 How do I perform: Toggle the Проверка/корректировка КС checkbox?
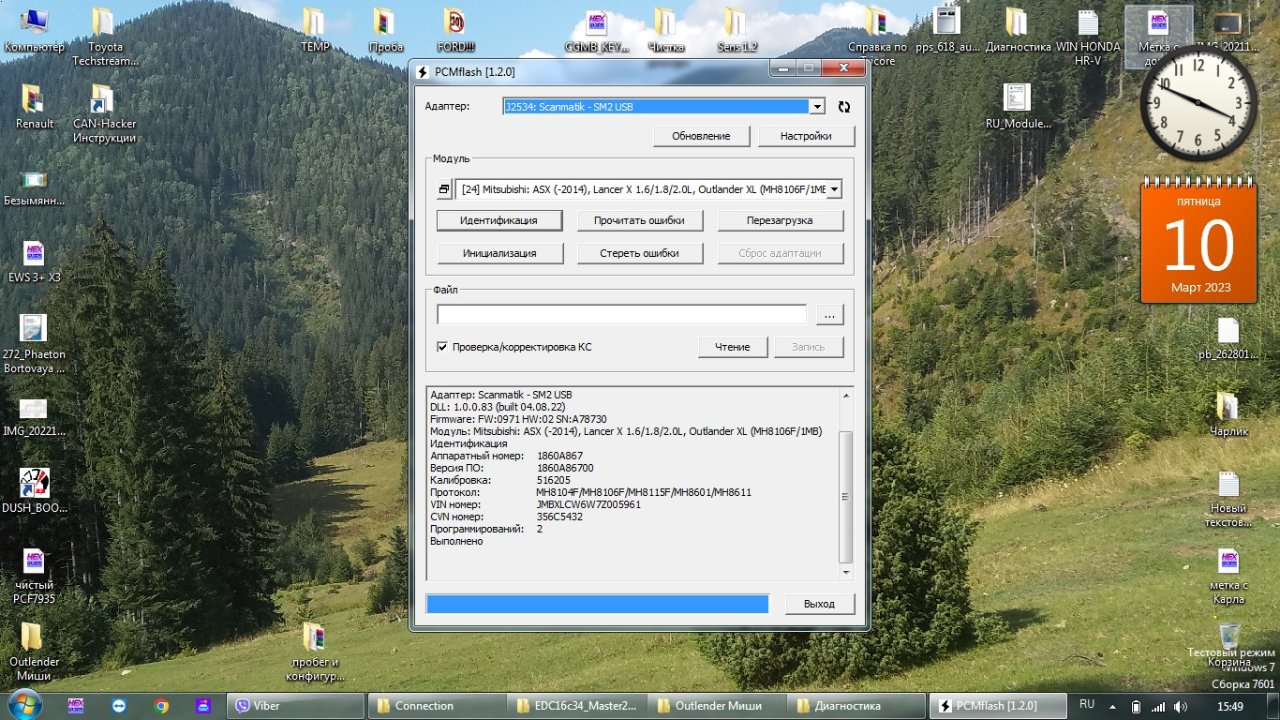tap(442, 347)
